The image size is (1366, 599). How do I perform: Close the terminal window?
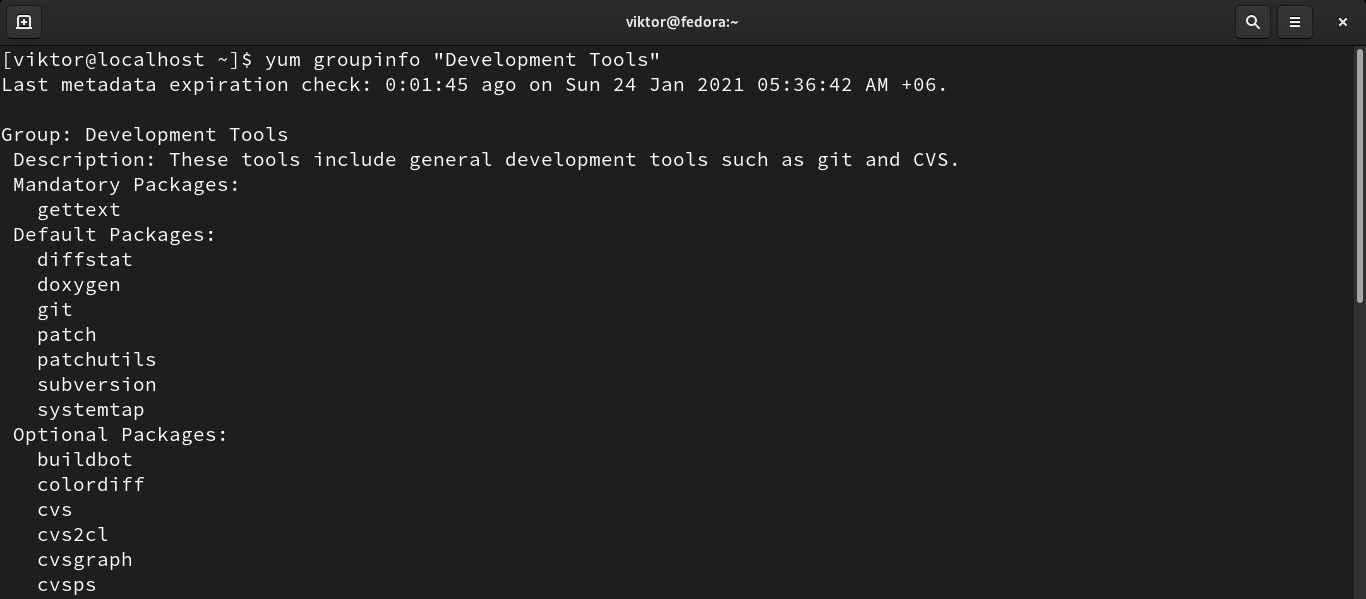click(1343, 22)
